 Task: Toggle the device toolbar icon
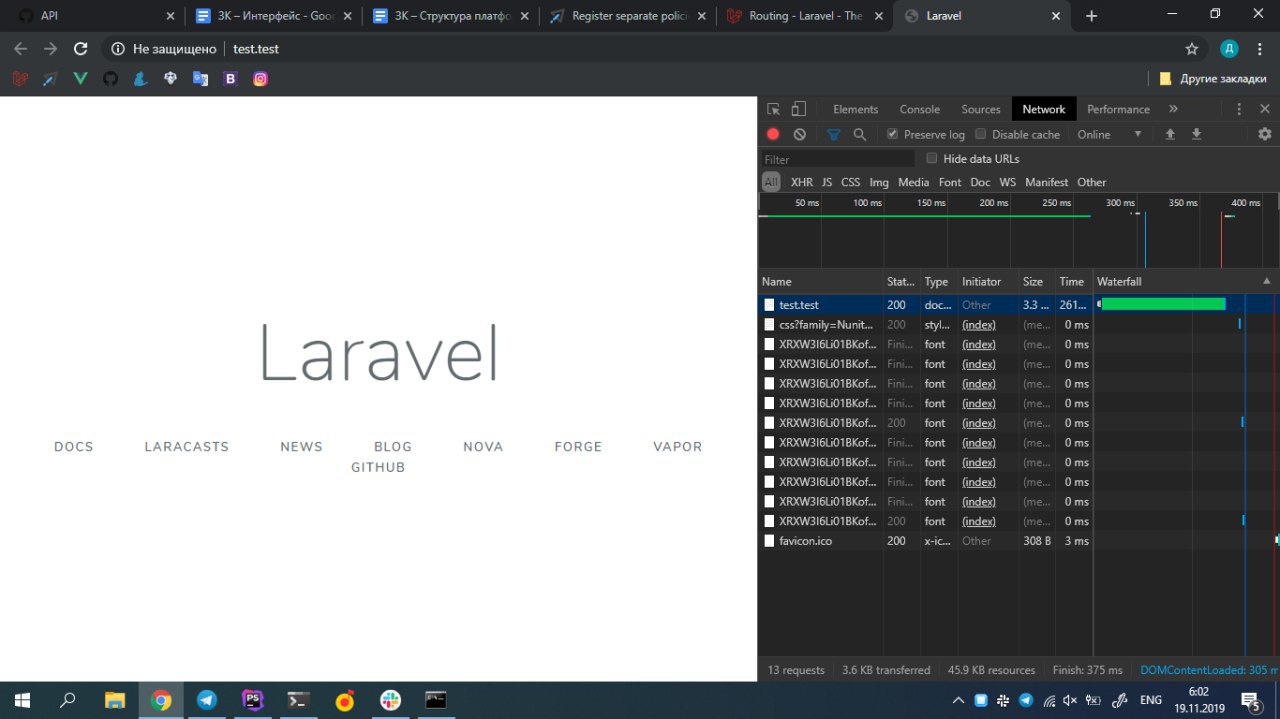[x=798, y=109]
